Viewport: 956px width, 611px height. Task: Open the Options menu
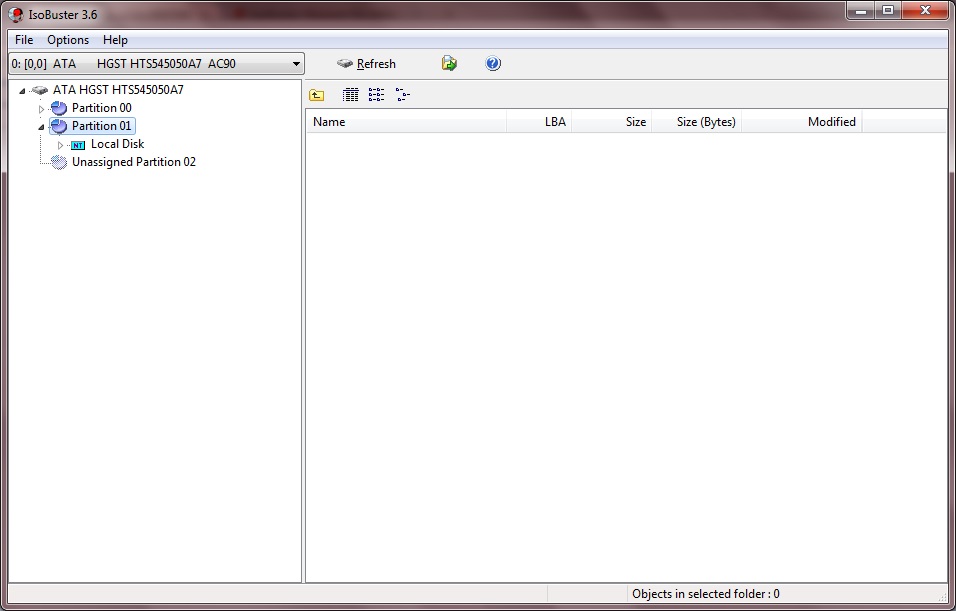tap(67, 40)
